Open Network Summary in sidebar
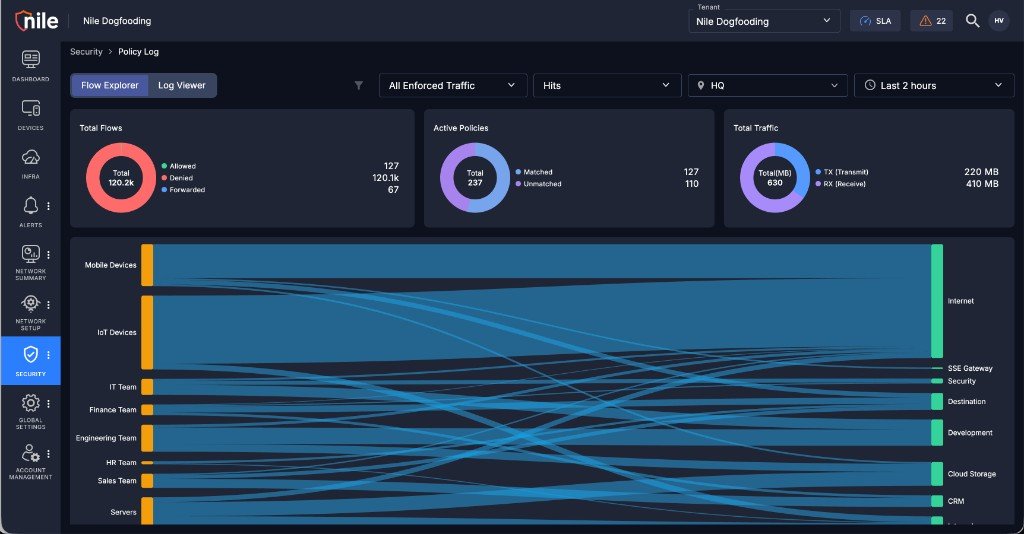The height and width of the screenshot is (534, 1024). click(31, 254)
